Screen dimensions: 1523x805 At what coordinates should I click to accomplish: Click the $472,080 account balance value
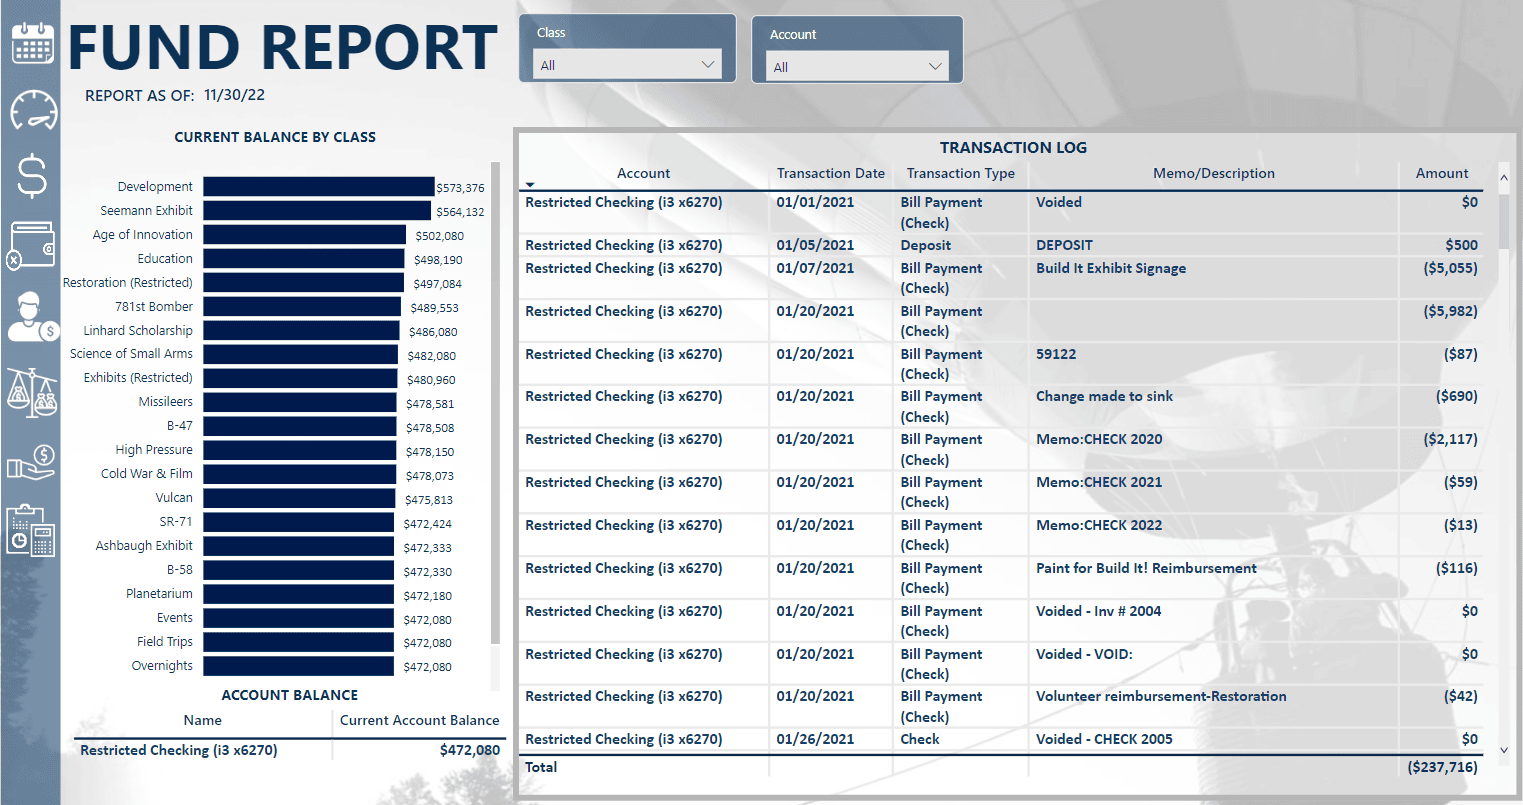pyautogui.click(x=470, y=750)
